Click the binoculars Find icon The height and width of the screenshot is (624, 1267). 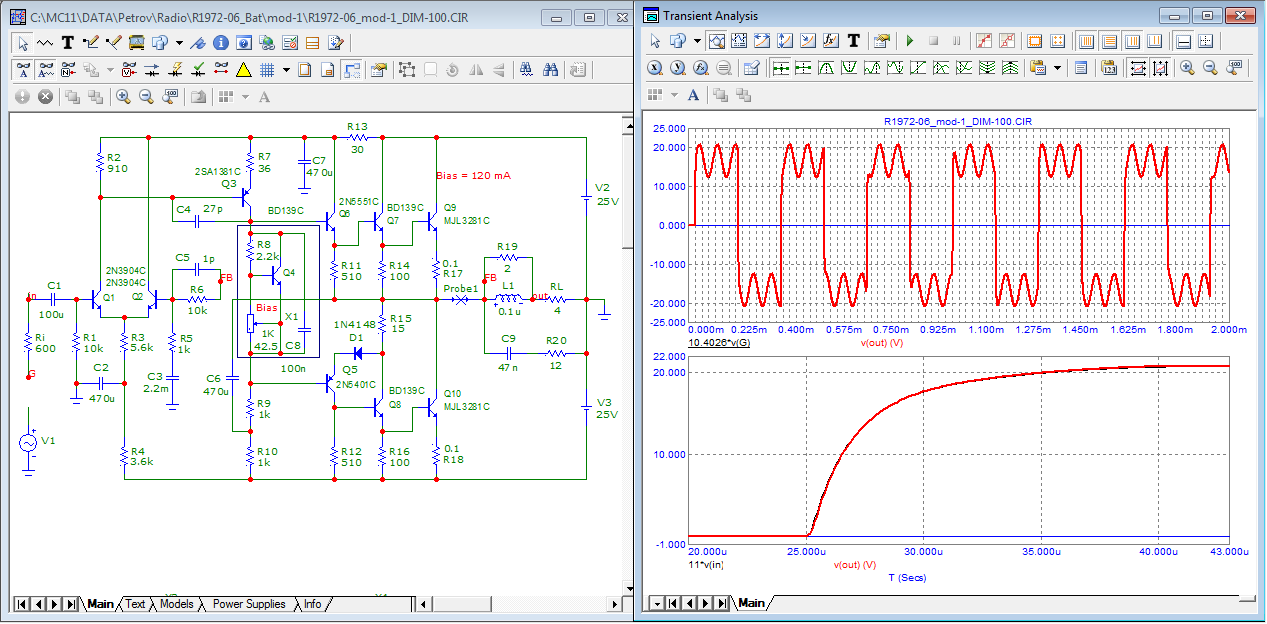(x=550, y=70)
